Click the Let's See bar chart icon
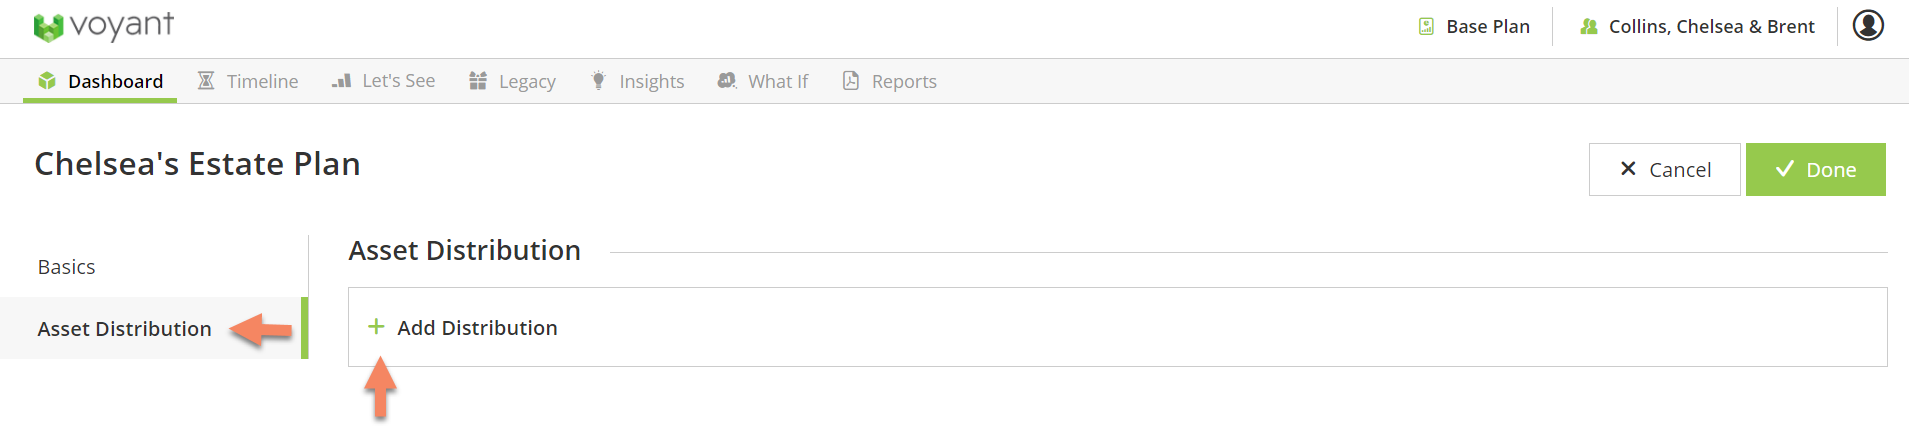The height and width of the screenshot is (438, 1909). click(x=342, y=81)
